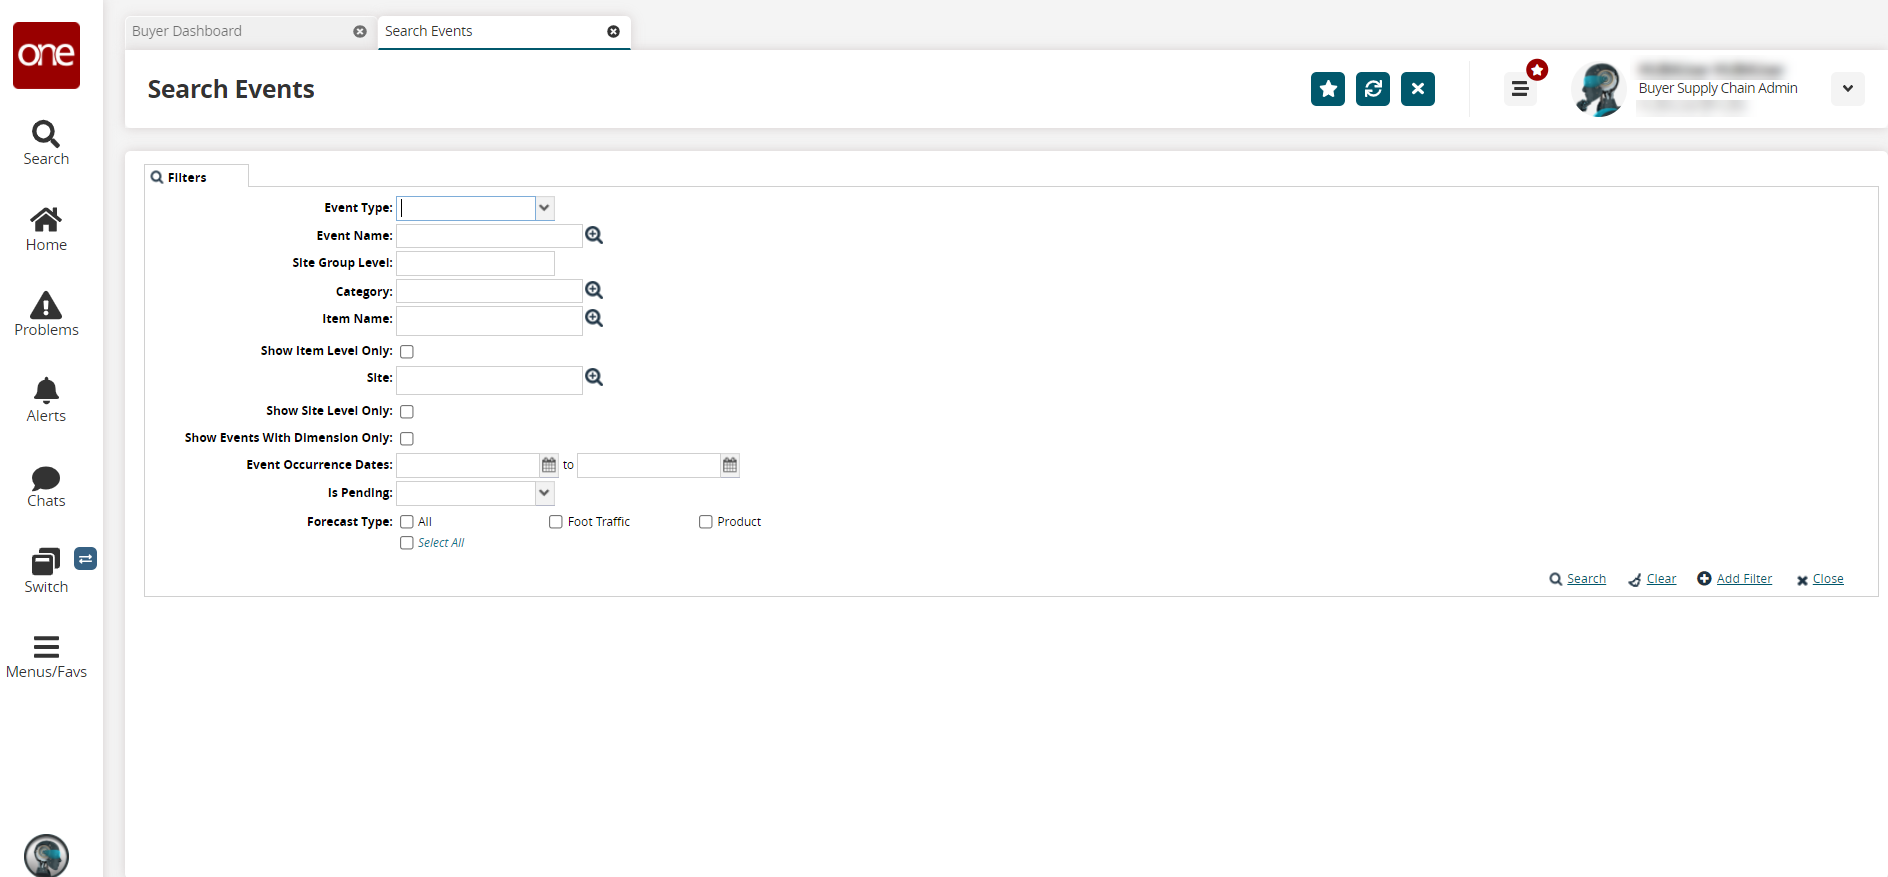Click the ONE Network logo
1888x877 pixels.
(x=46, y=55)
